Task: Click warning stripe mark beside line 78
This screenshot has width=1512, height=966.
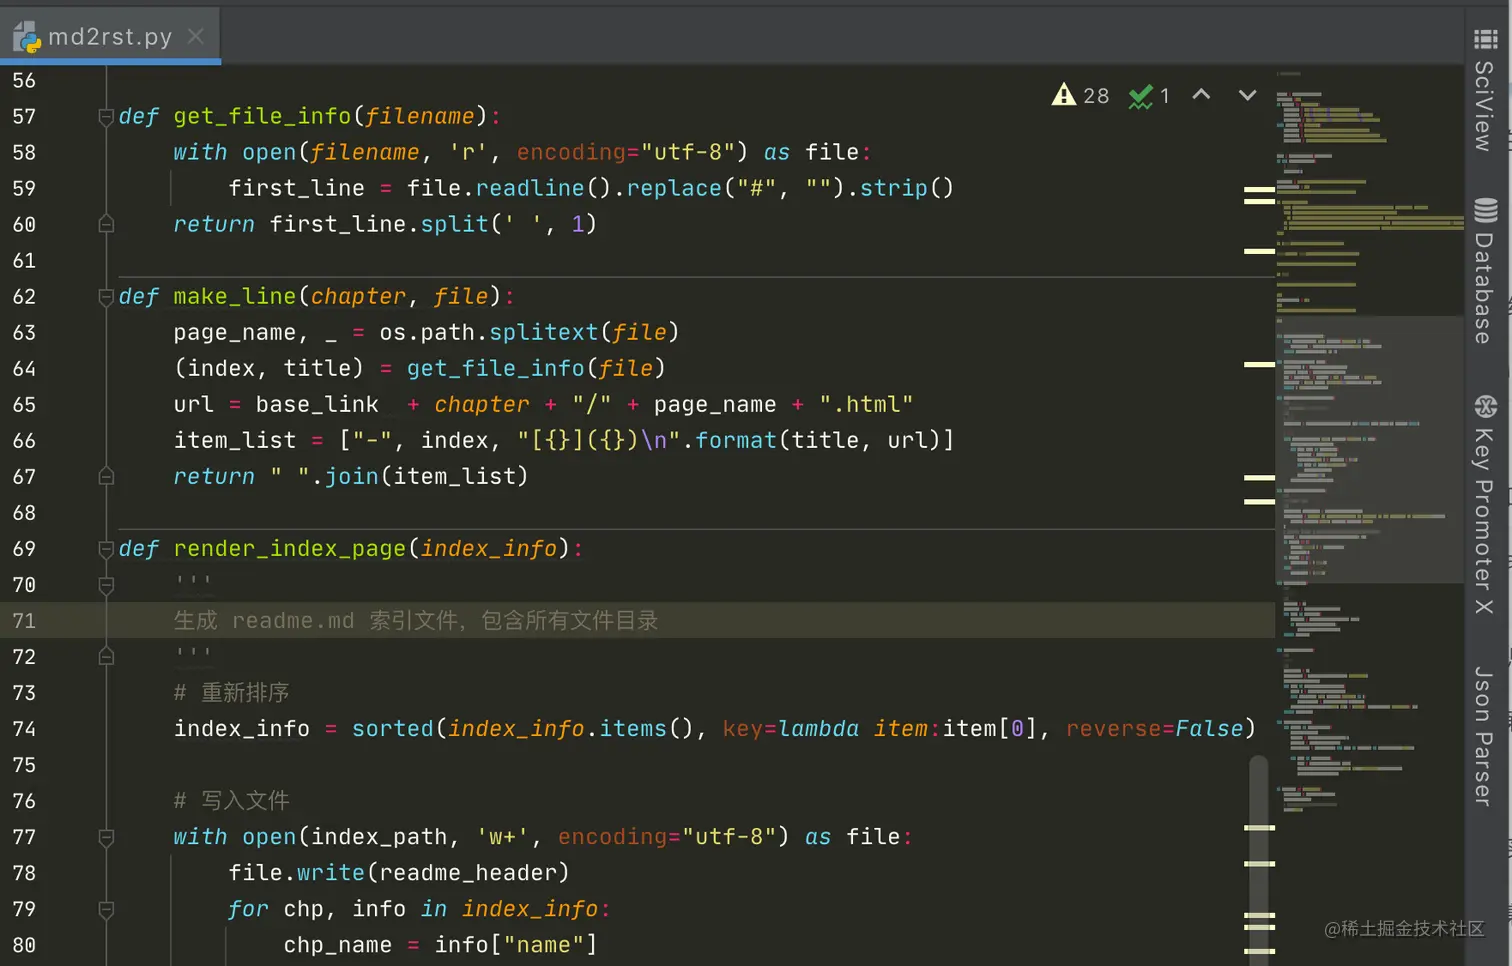Action: 1259,864
